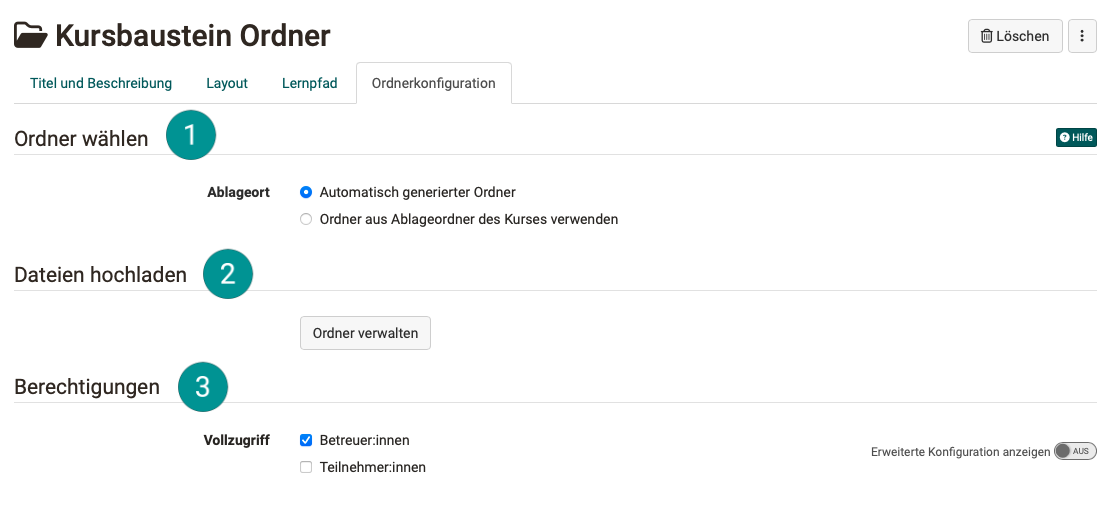Toggle Erweiterte Konfiguration anzeigen switch

pyautogui.click(x=1076, y=452)
